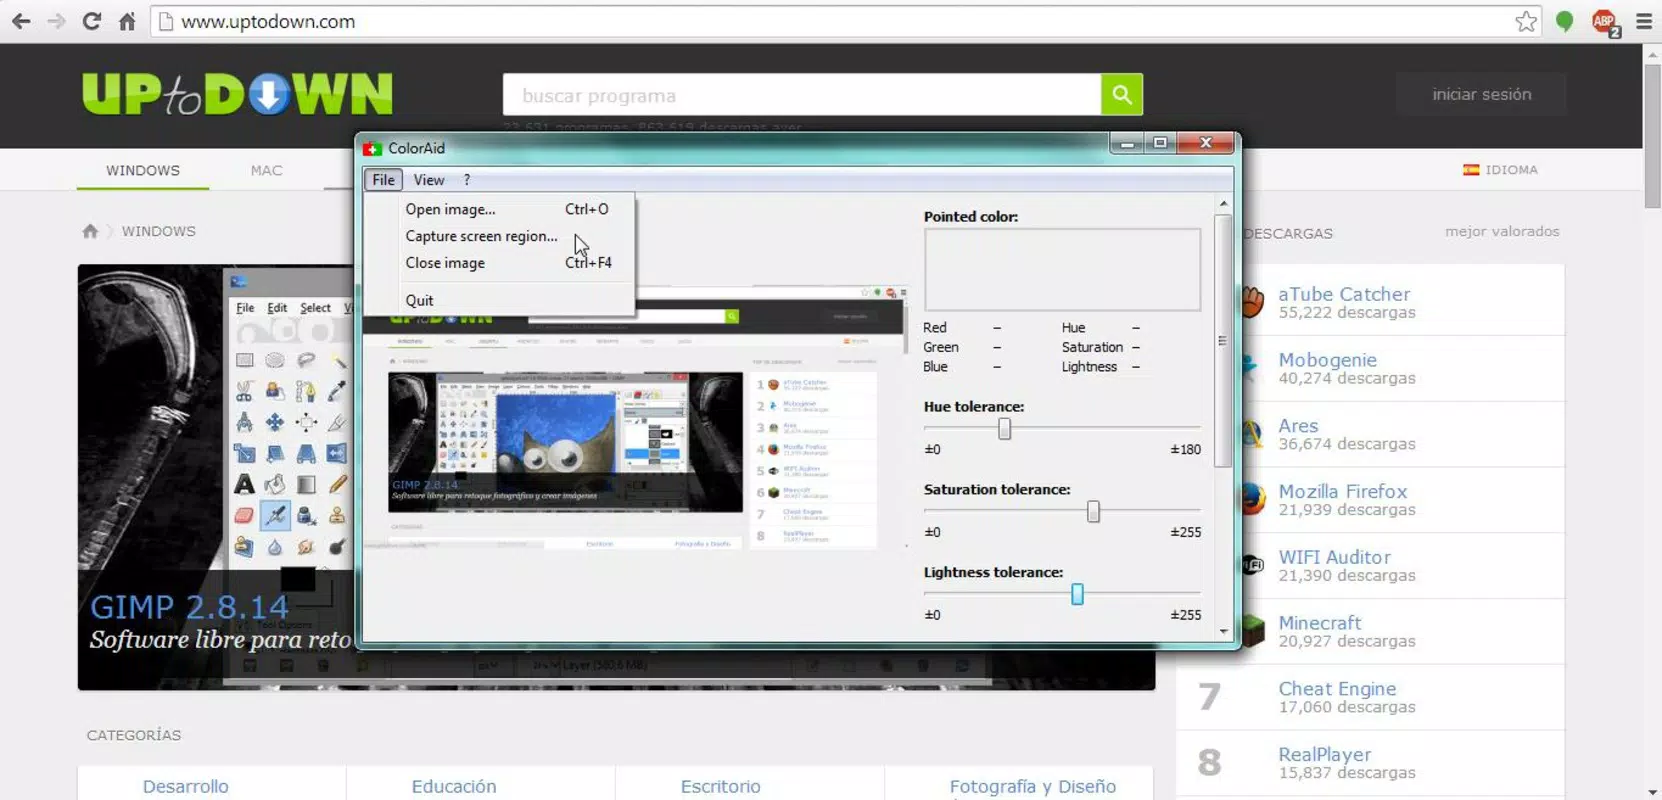Screen dimensions: 1662x800
Task: Click the Minecraft block icon
Action: point(1251,631)
